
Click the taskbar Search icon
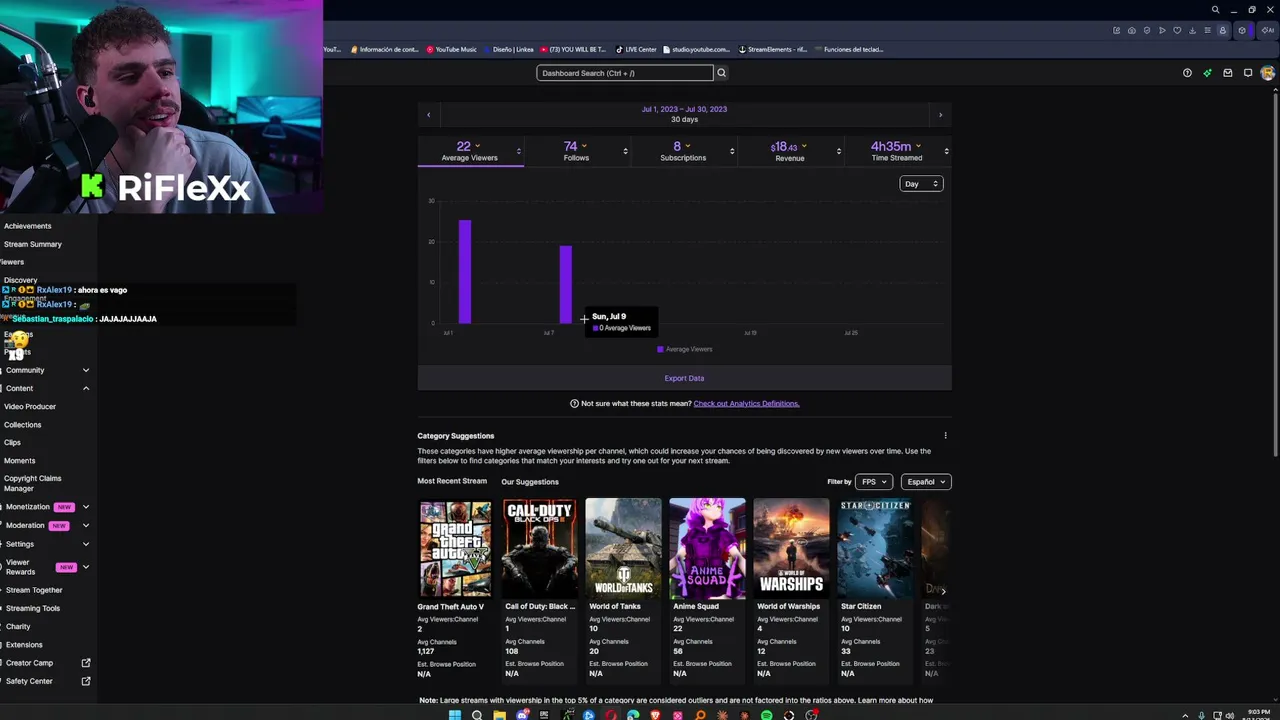pyautogui.click(x=477, y=715)
